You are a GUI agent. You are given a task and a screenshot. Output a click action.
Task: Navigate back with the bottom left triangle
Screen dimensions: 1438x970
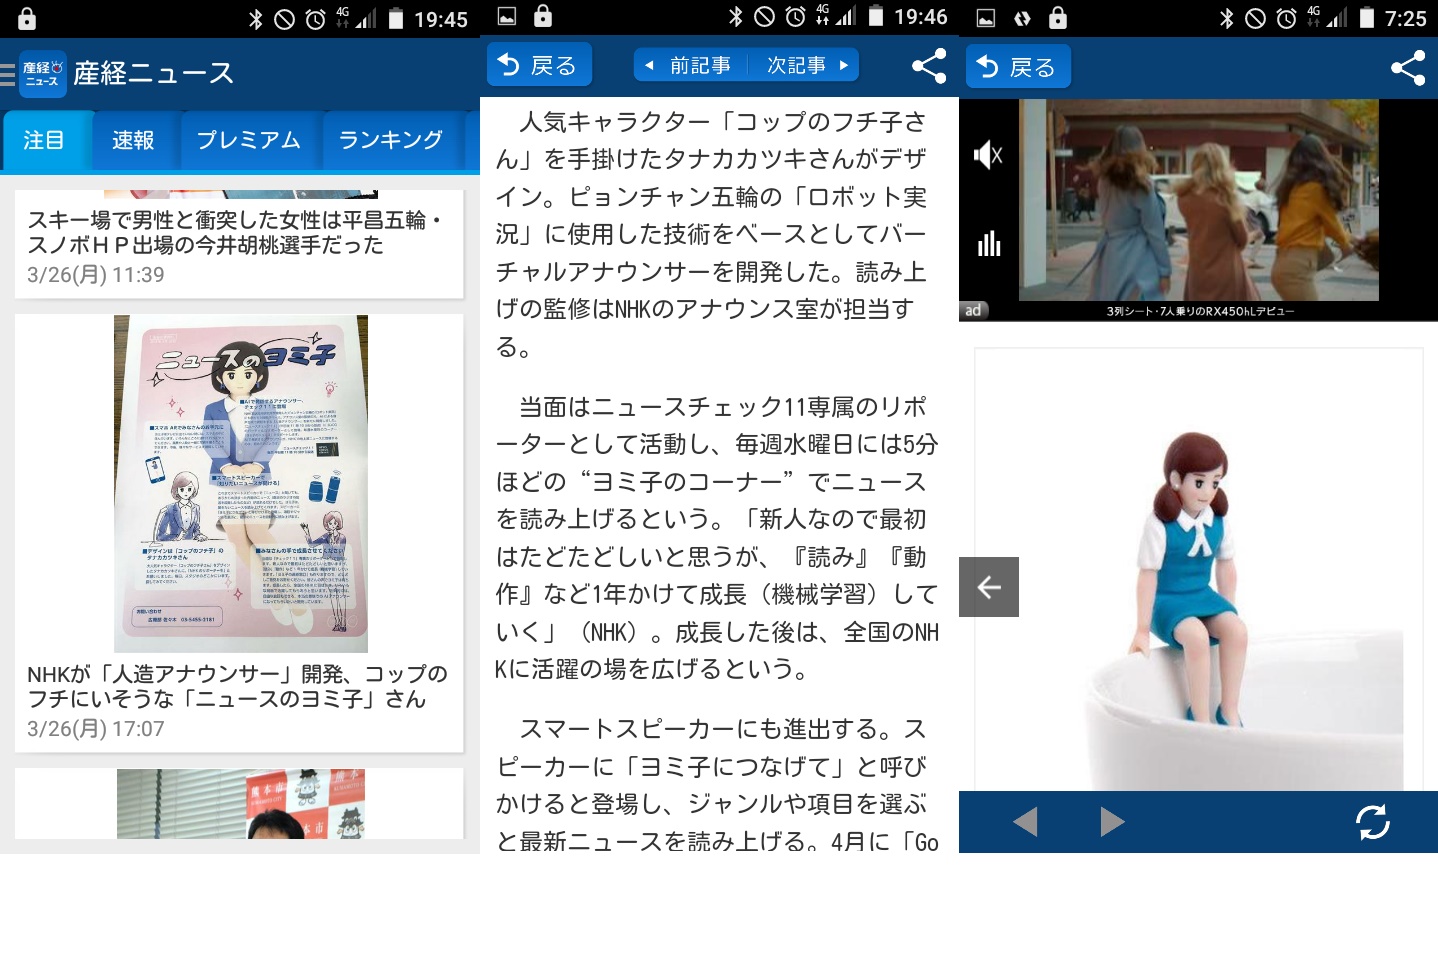1025,822
